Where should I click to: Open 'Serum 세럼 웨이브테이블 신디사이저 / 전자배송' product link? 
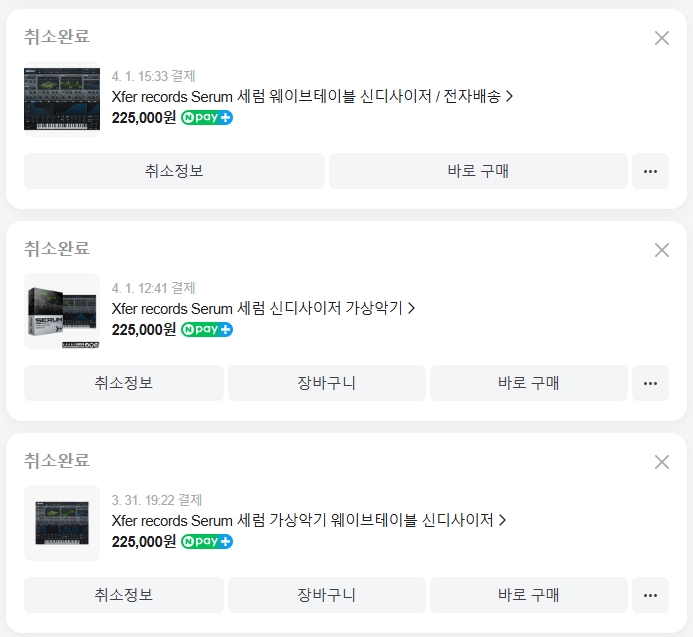point(312,96)
